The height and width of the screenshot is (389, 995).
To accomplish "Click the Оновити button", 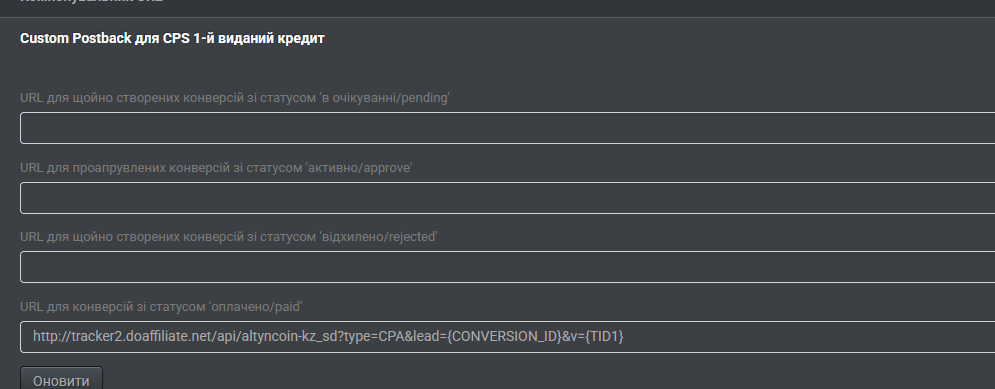I will pyautogui.click(x=61, y=379).
